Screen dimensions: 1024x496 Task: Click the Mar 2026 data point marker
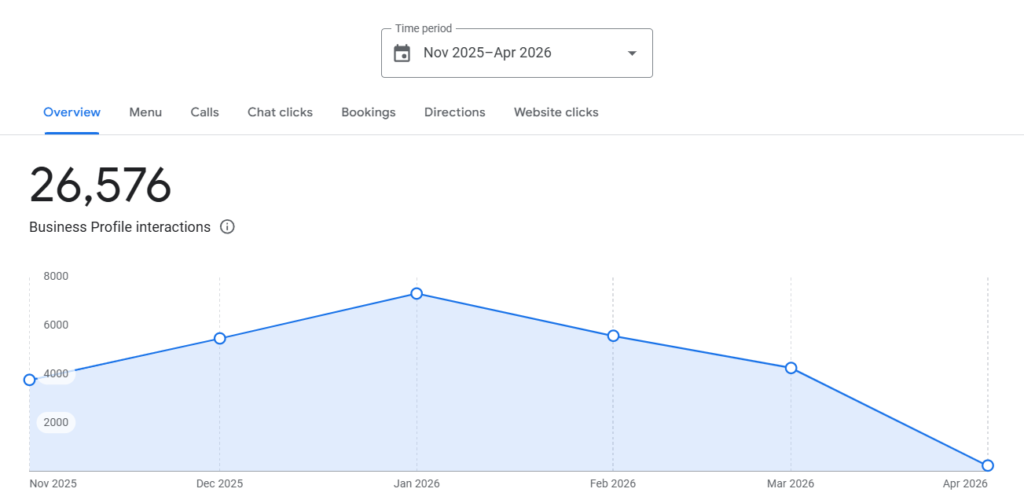[791, 368]
